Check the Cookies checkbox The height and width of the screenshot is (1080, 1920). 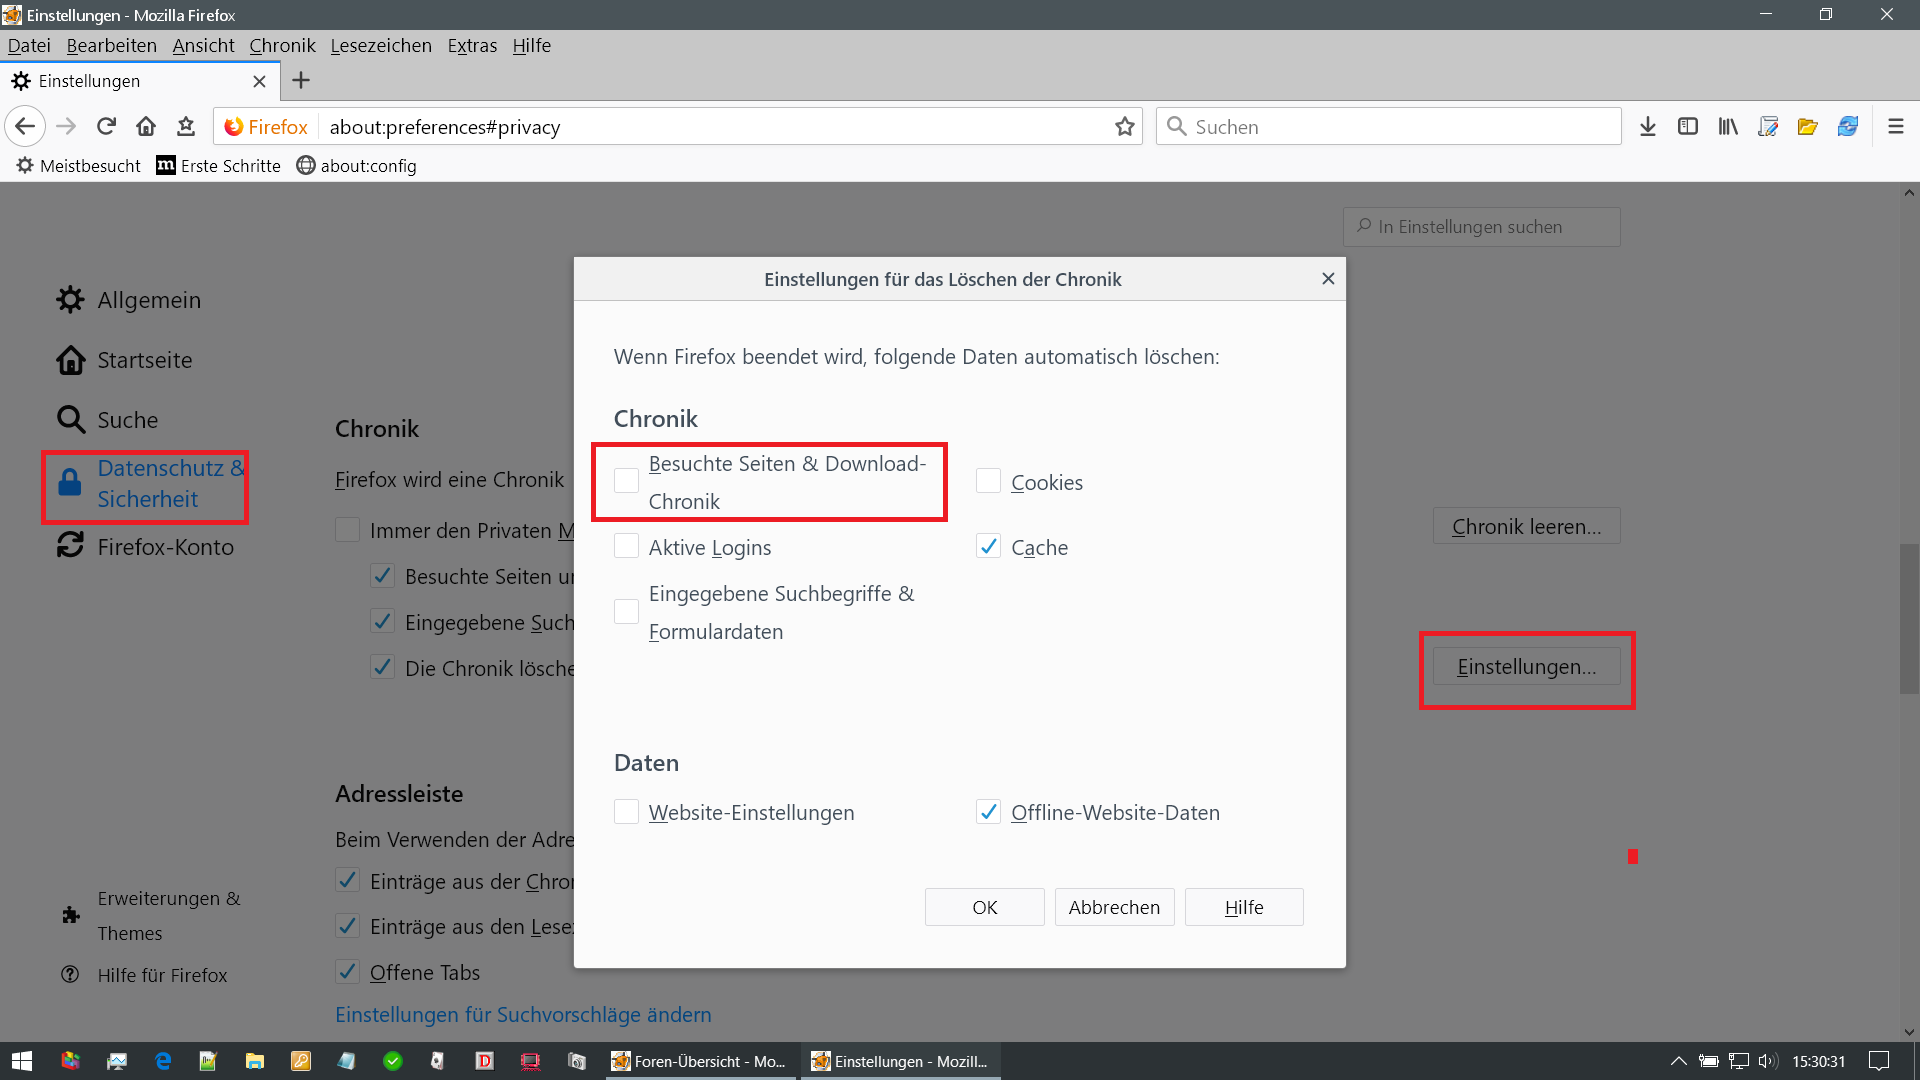(988, 482)
